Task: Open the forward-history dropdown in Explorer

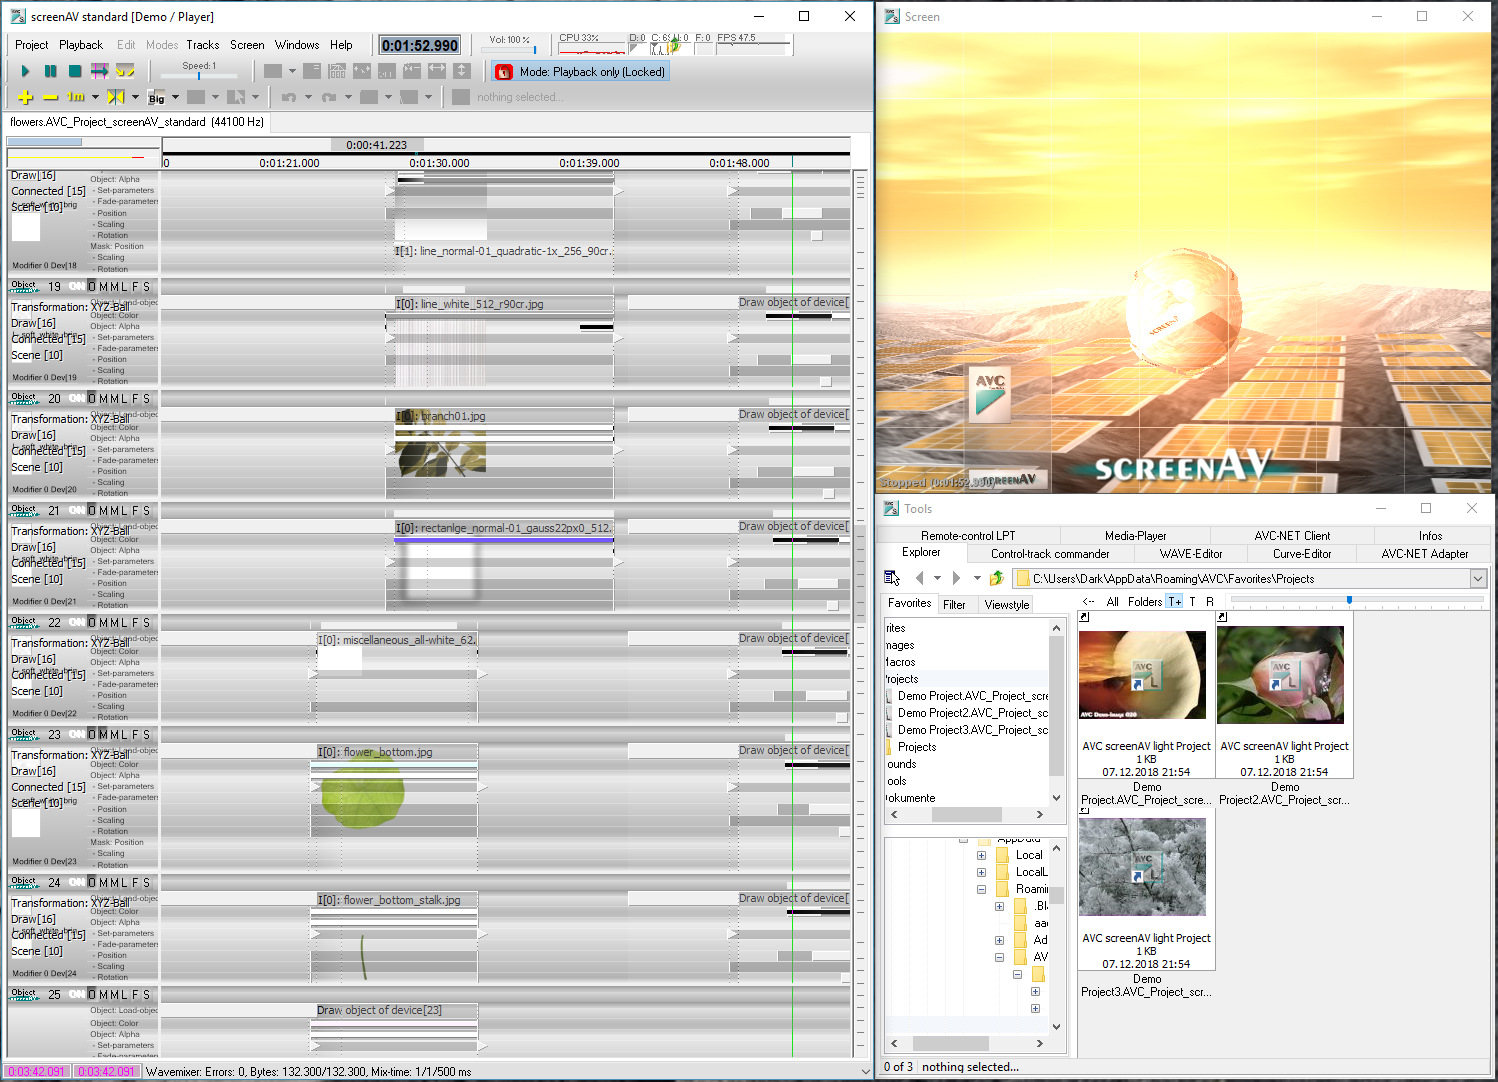Action: pyautogui.click(x=976, y=578)
